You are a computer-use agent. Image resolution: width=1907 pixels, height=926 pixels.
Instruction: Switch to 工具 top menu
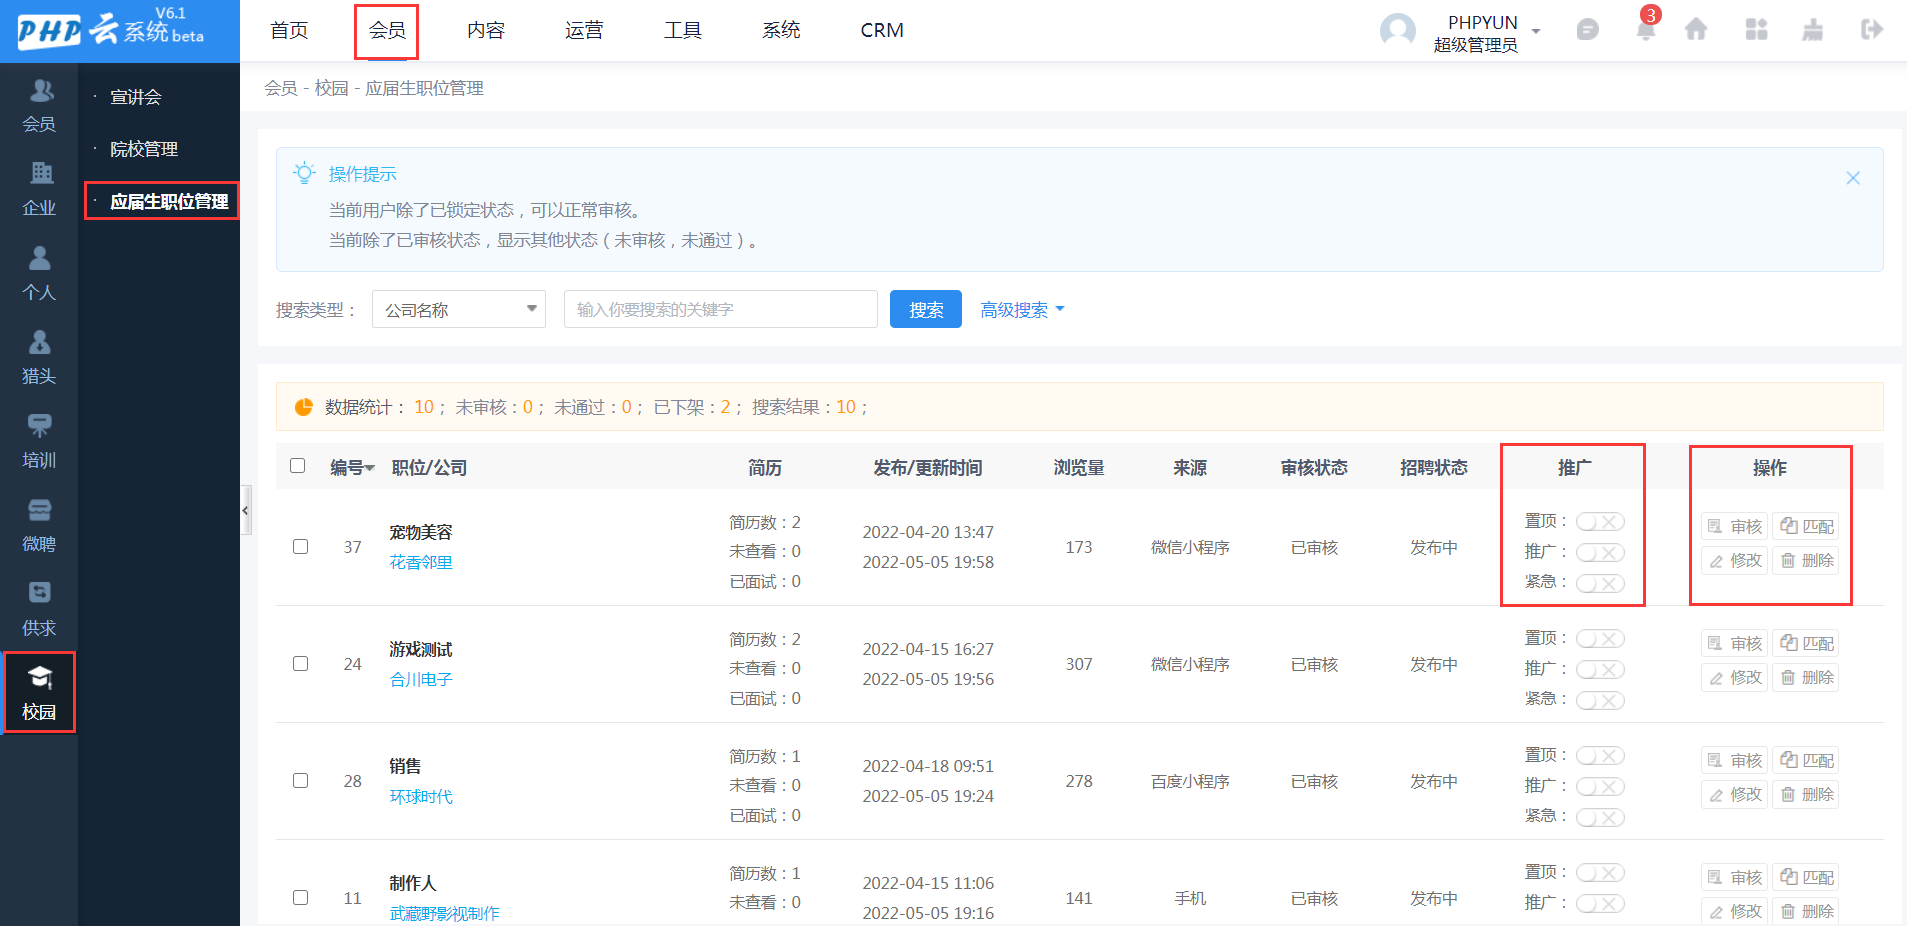click(x=682, y=30)
